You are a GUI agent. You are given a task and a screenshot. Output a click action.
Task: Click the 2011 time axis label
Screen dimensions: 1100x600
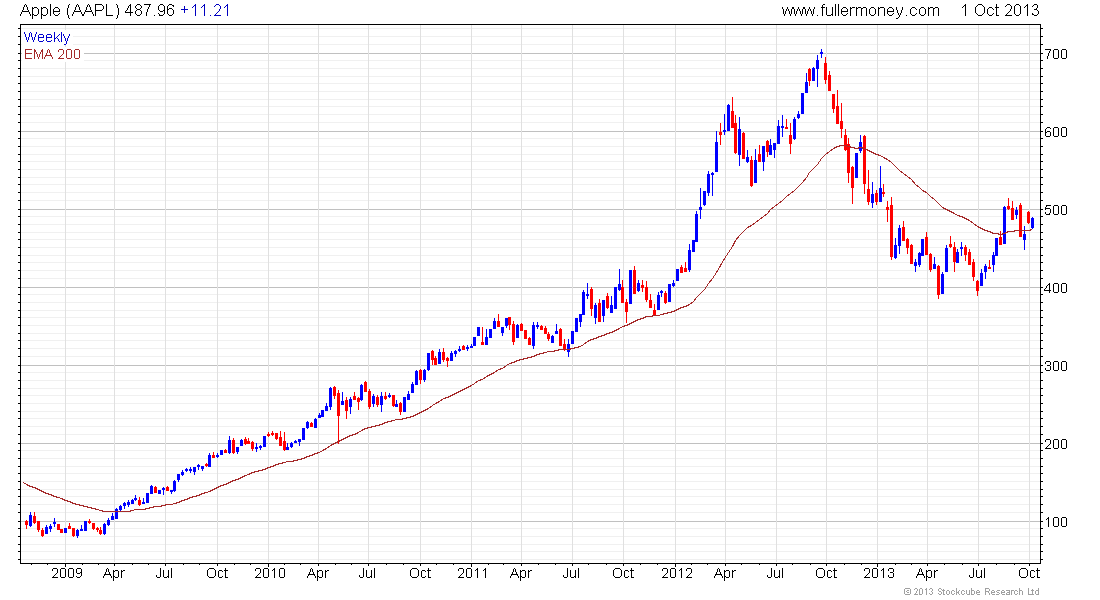tap(472, 573)
